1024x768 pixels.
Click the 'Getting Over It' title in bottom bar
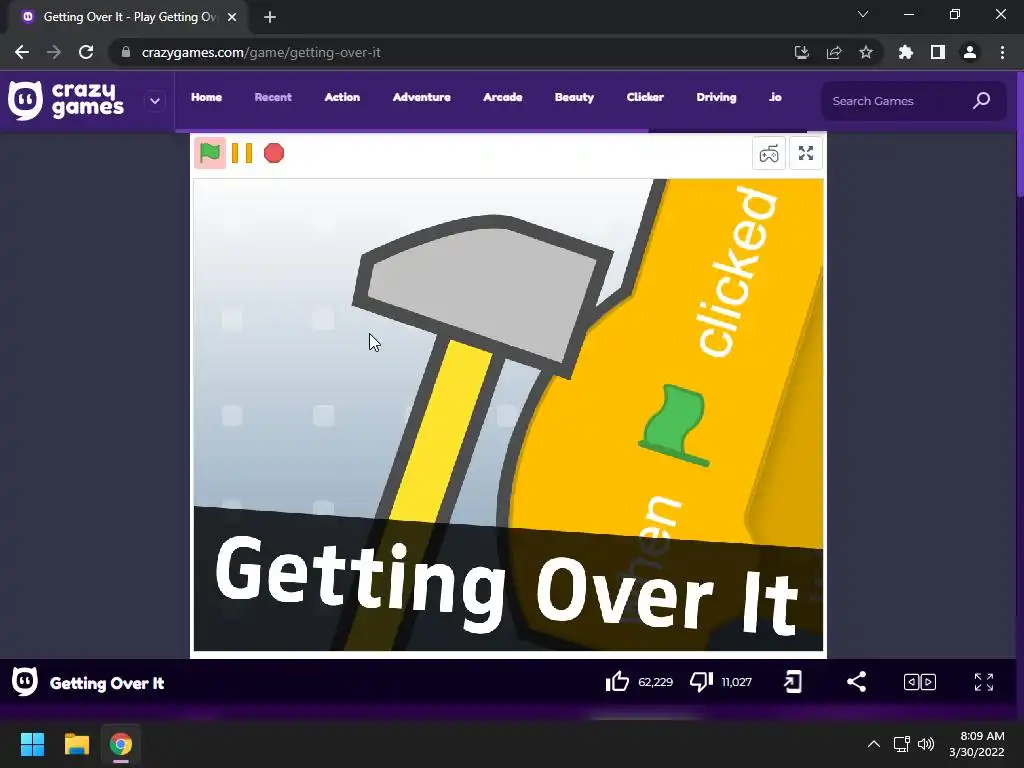tap(107, 683)
